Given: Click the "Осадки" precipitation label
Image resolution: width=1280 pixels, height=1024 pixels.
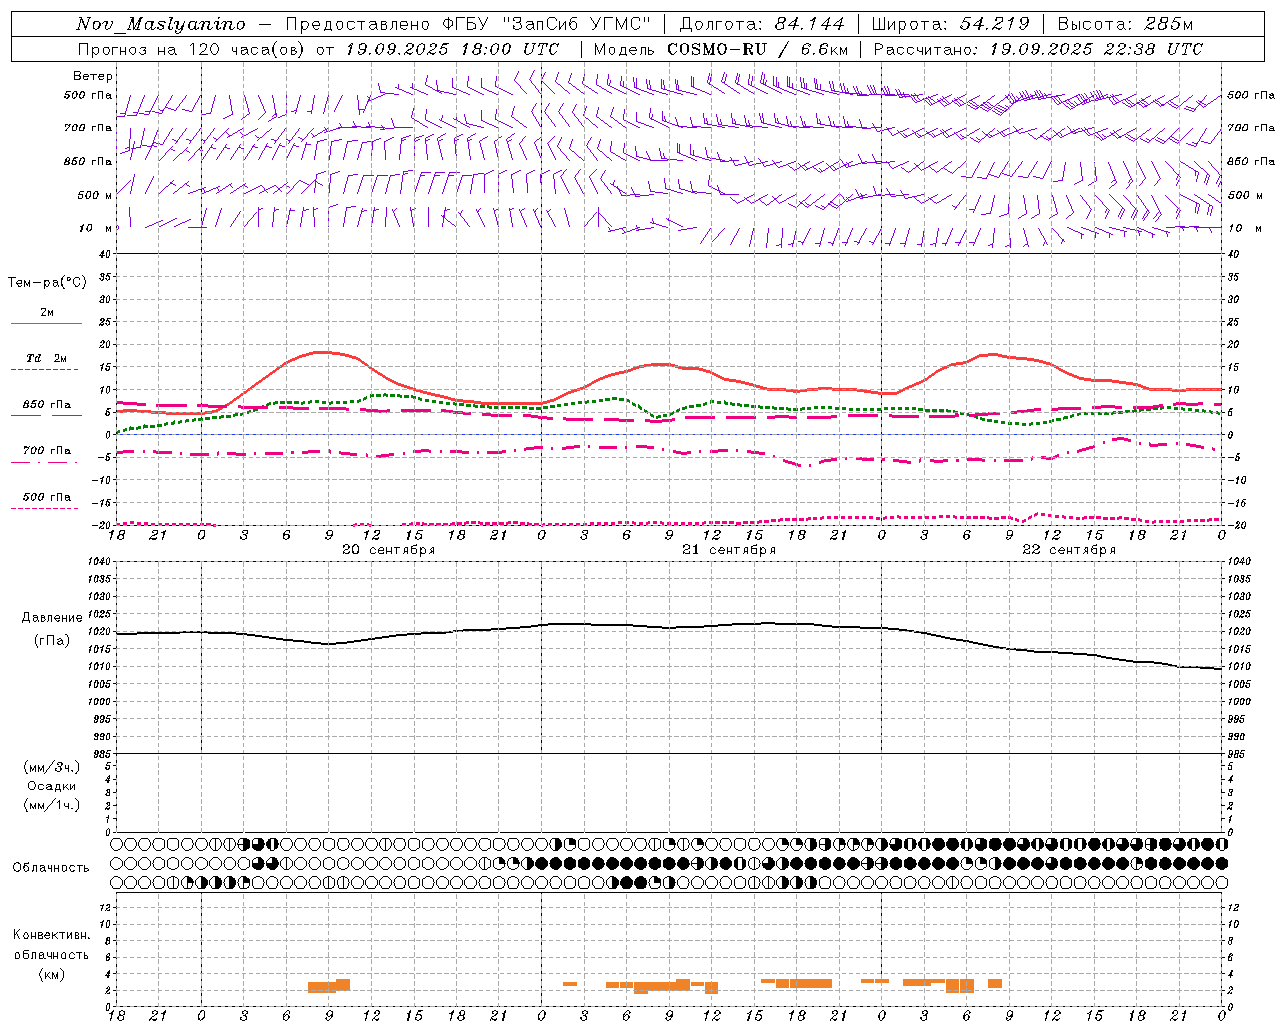Looking at the screenshot, I should point(52,786).
